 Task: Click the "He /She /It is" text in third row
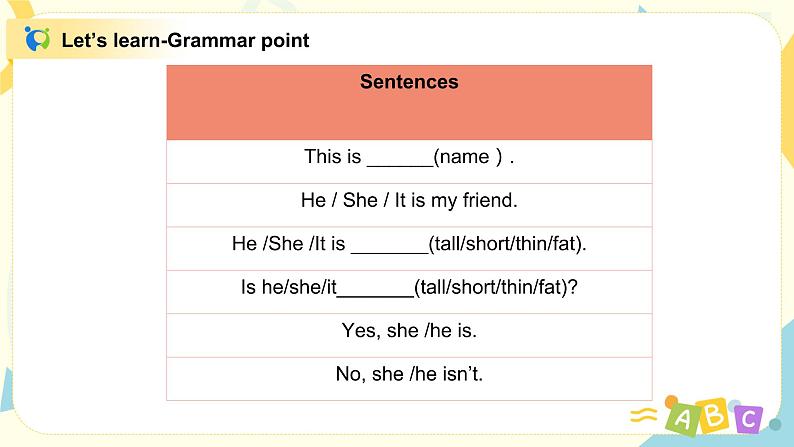click(288, 244)
